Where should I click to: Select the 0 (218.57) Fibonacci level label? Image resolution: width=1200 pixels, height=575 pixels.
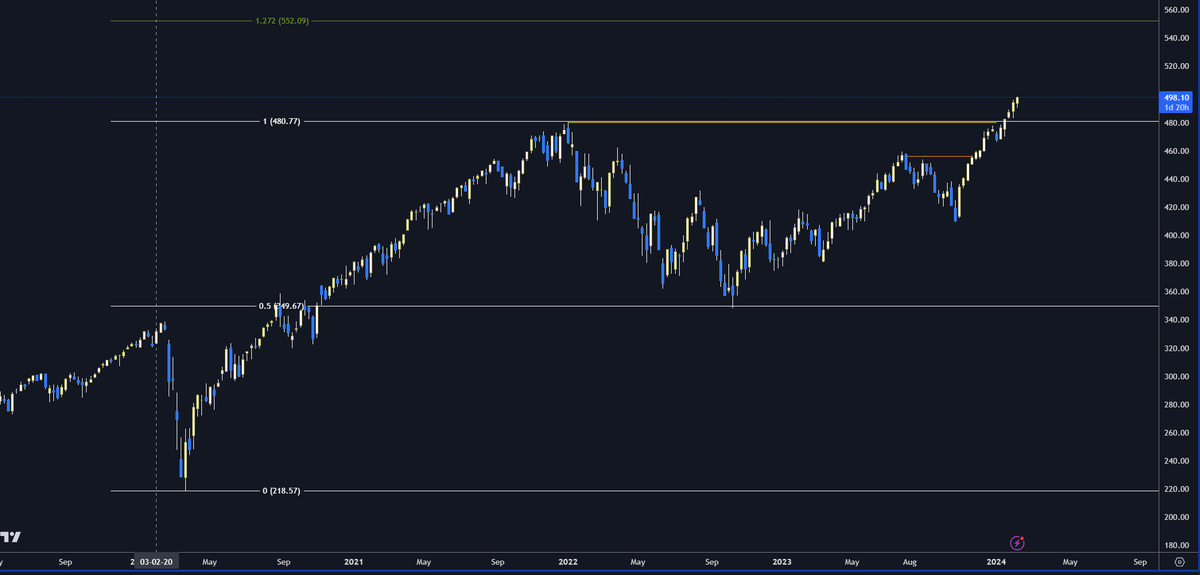(x=281, y=490)
